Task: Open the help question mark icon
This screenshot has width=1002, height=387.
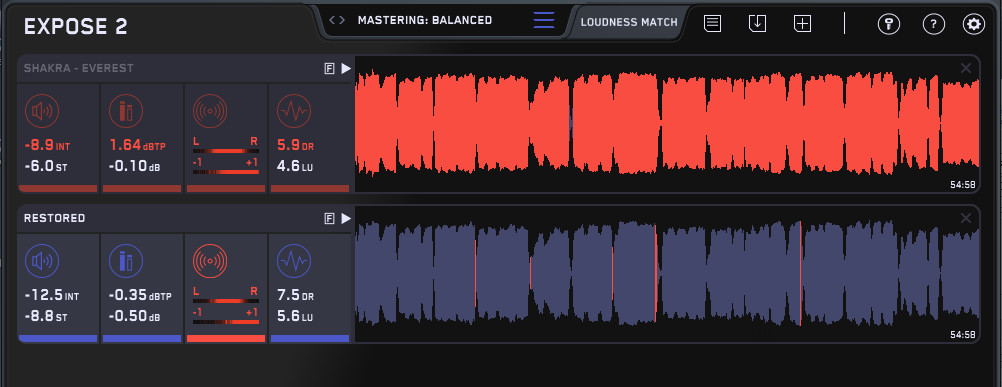Action: 934,24
